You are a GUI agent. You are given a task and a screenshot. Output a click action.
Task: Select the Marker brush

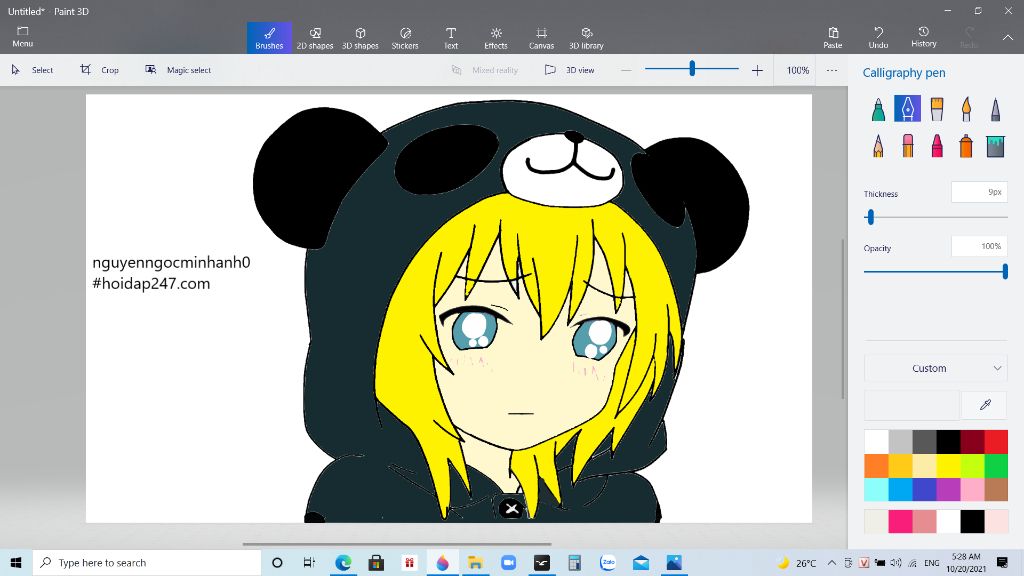878,110
